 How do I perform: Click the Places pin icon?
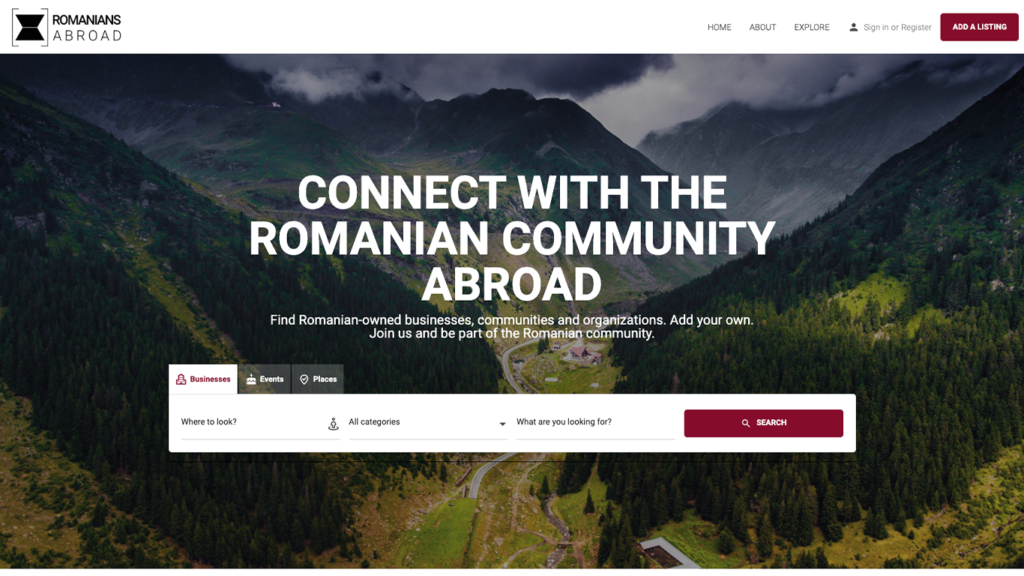point(304,379)
